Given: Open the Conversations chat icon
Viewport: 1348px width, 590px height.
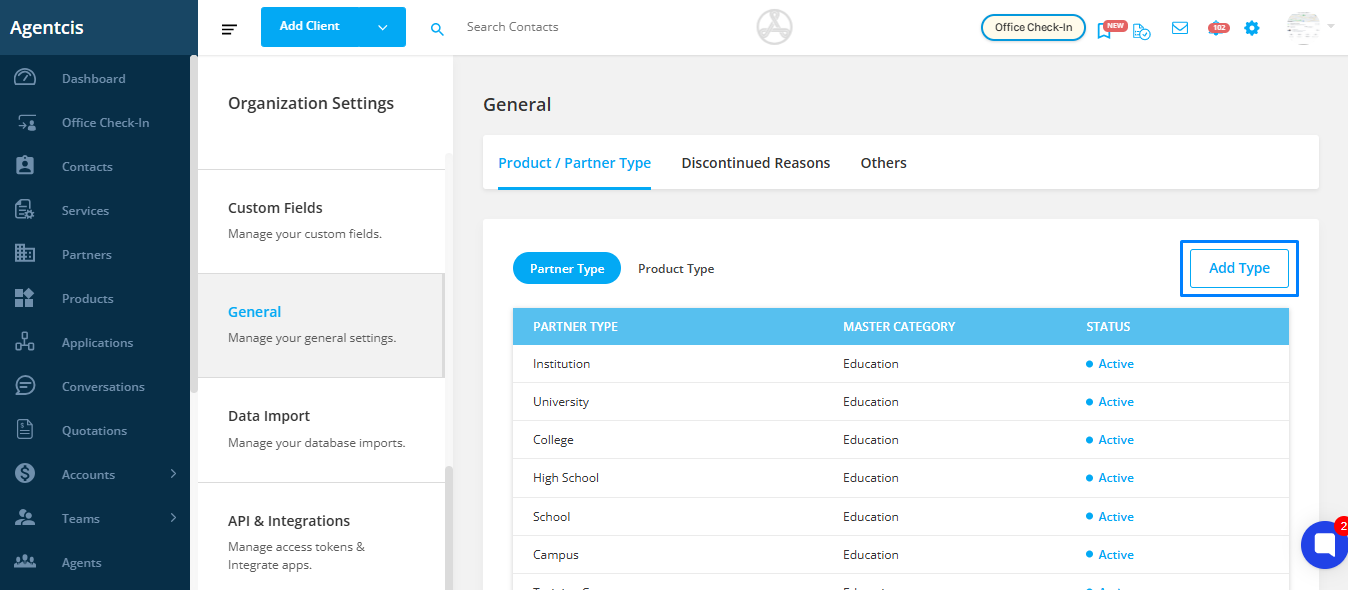Looking at the screenshot, I should (25, 386).
